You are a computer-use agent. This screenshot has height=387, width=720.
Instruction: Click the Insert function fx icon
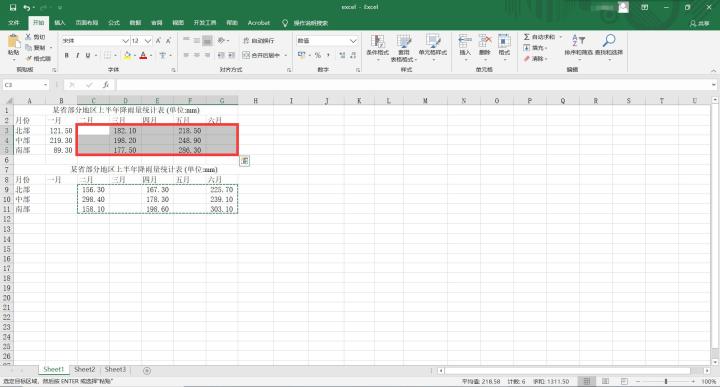click(x=106, y=85)
